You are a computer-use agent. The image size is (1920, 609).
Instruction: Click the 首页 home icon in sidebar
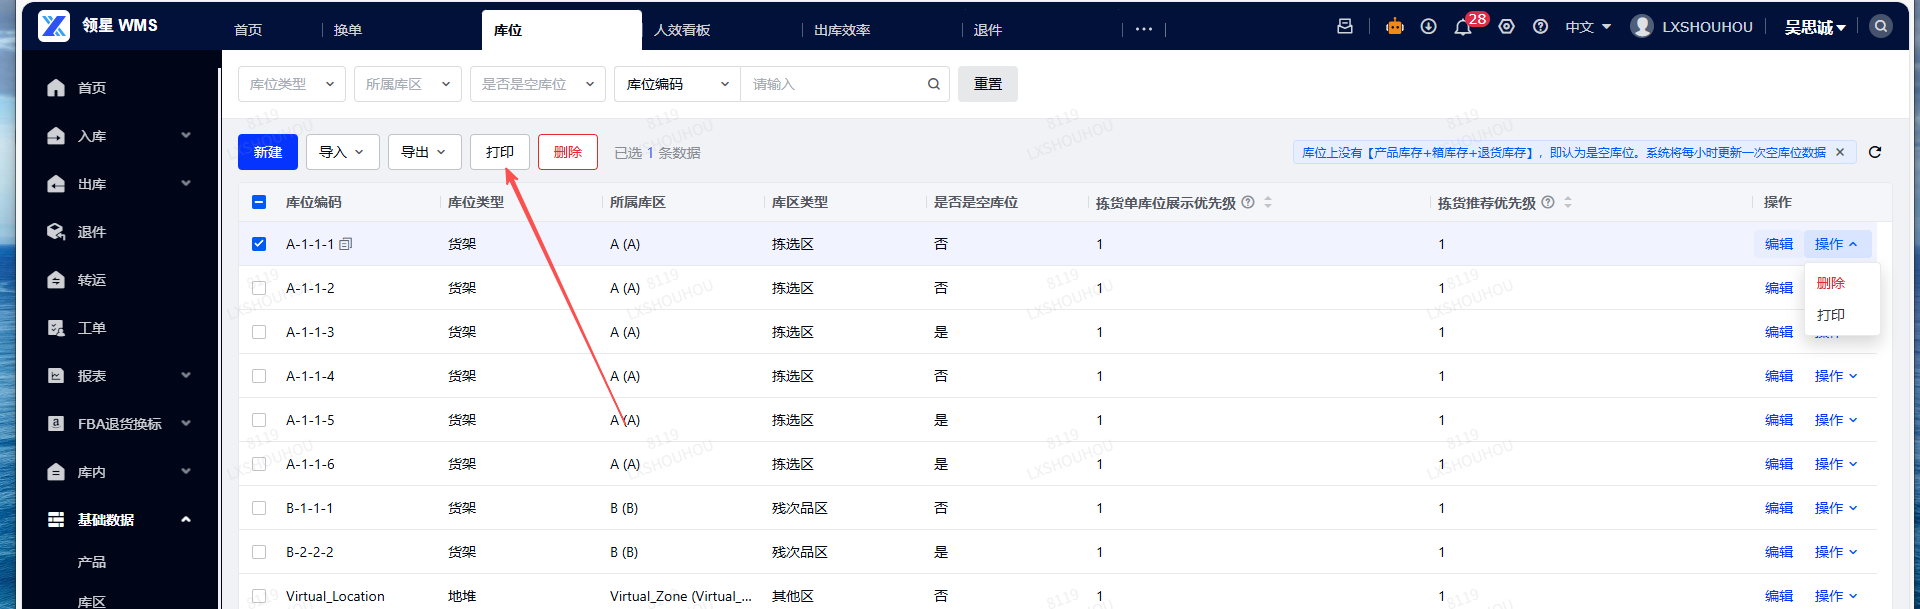point(56,88)
